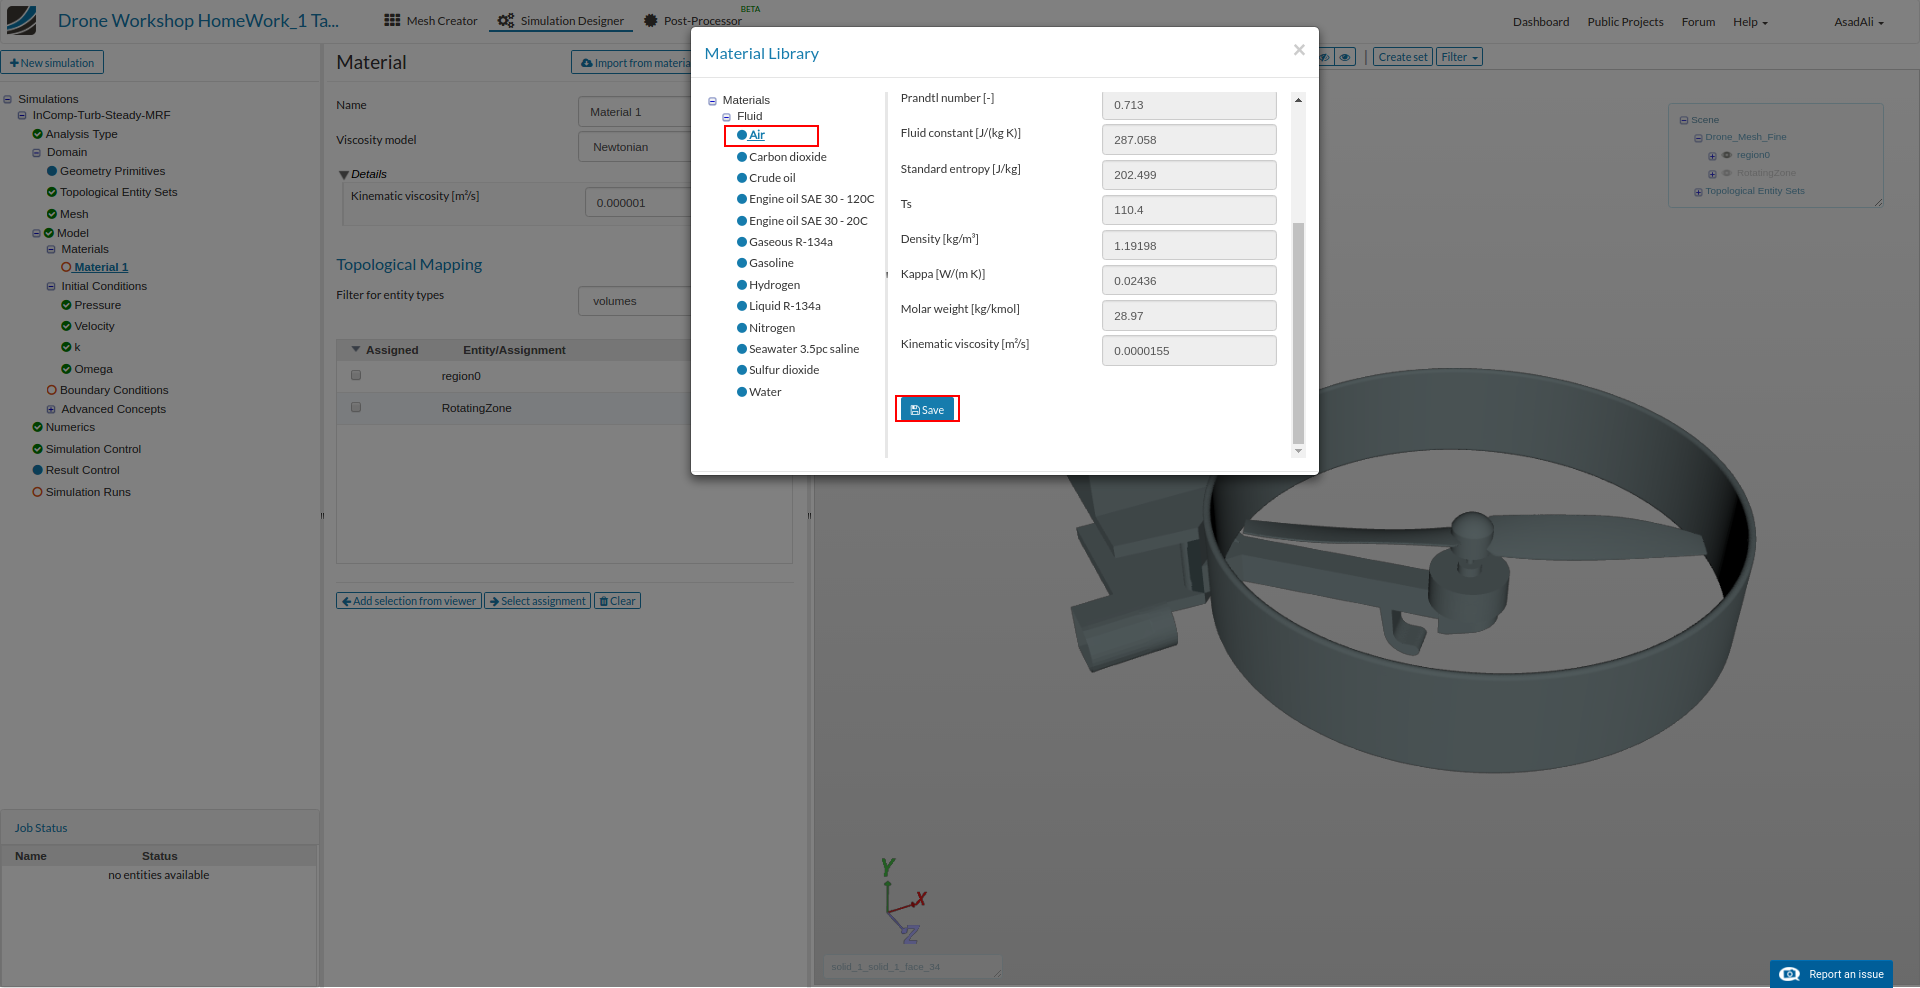Collapse the Fluid group in Material Library
Screen dimensions: 1920x988
727,117
